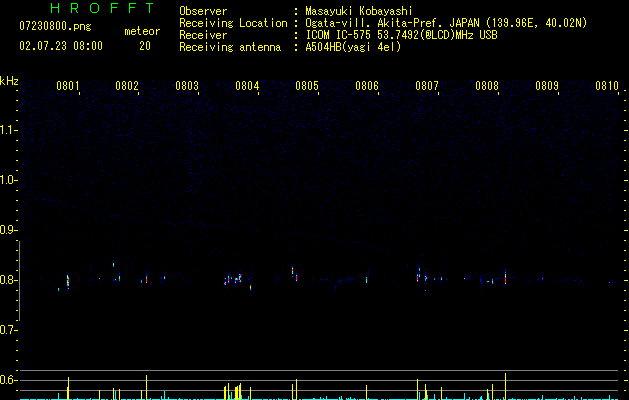Click the 'meteor' label
629x400 pixels.
(142, 31)
